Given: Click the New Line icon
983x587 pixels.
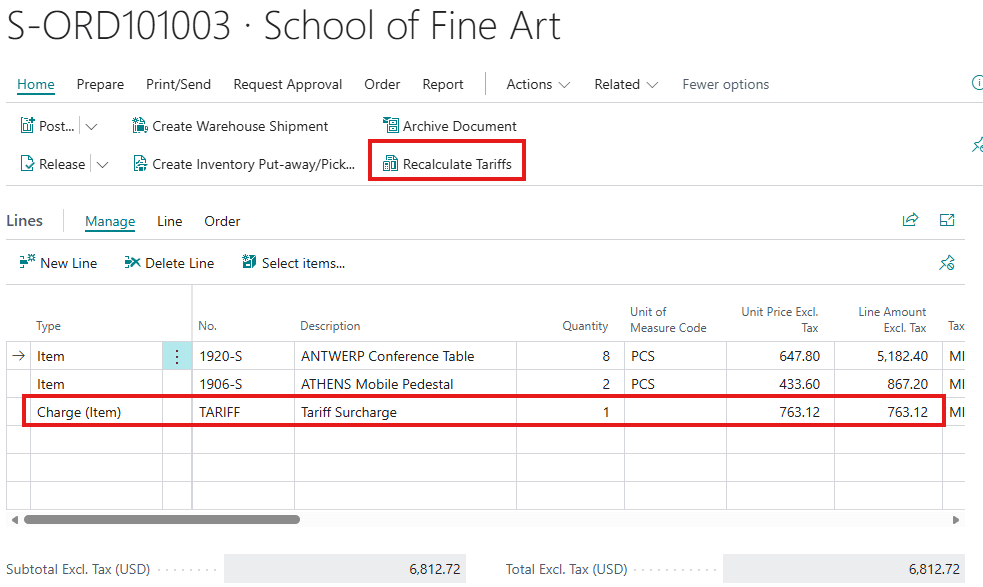Looking at the screenshot, I should 28,263.
